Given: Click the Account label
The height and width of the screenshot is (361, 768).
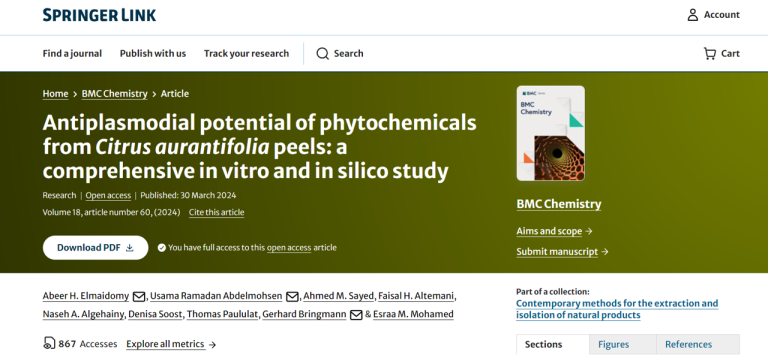Looking at the screenshot, I should 722,15.
